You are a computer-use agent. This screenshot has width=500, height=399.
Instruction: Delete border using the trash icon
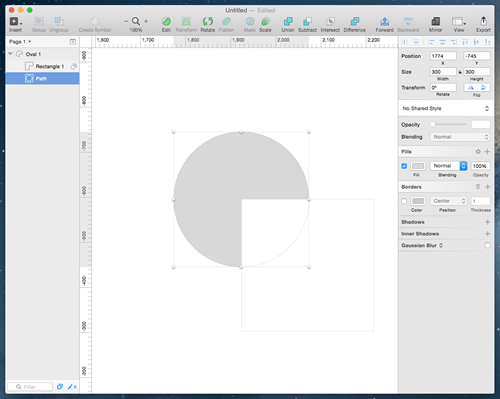tap(478, 187)
